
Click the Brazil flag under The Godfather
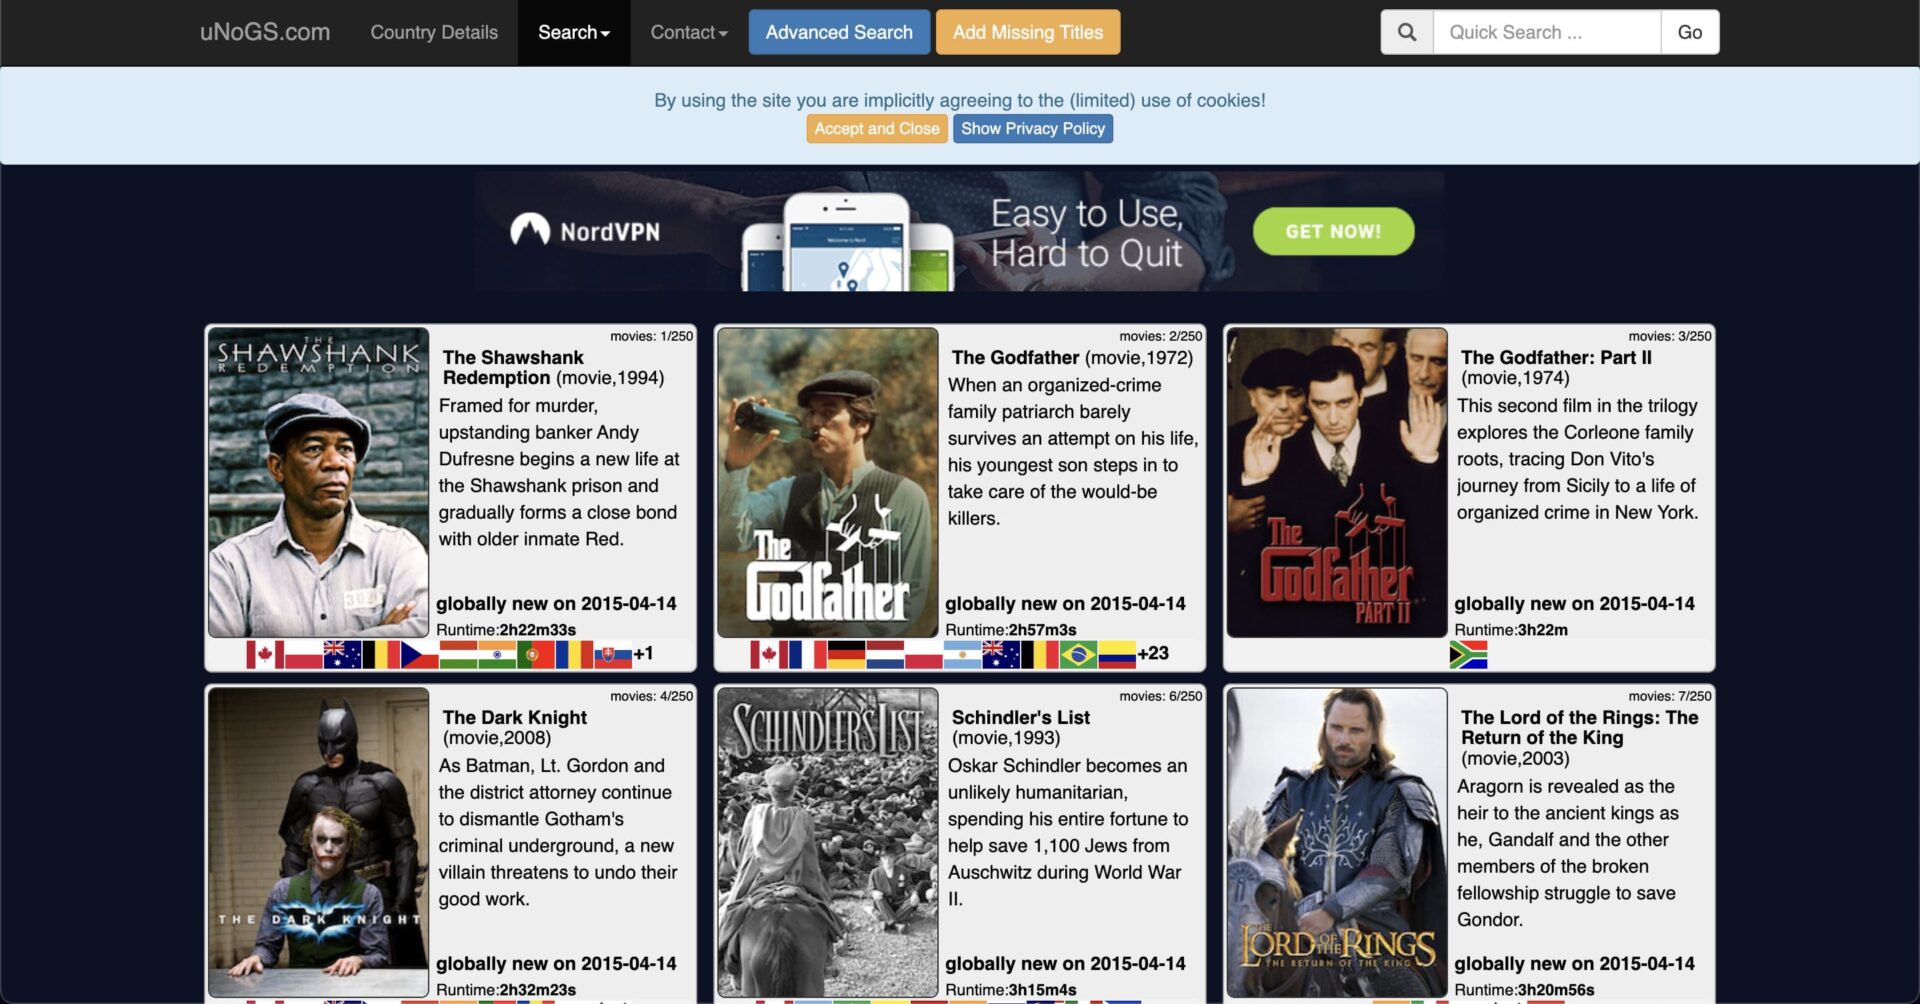[x=1078, y=655]
